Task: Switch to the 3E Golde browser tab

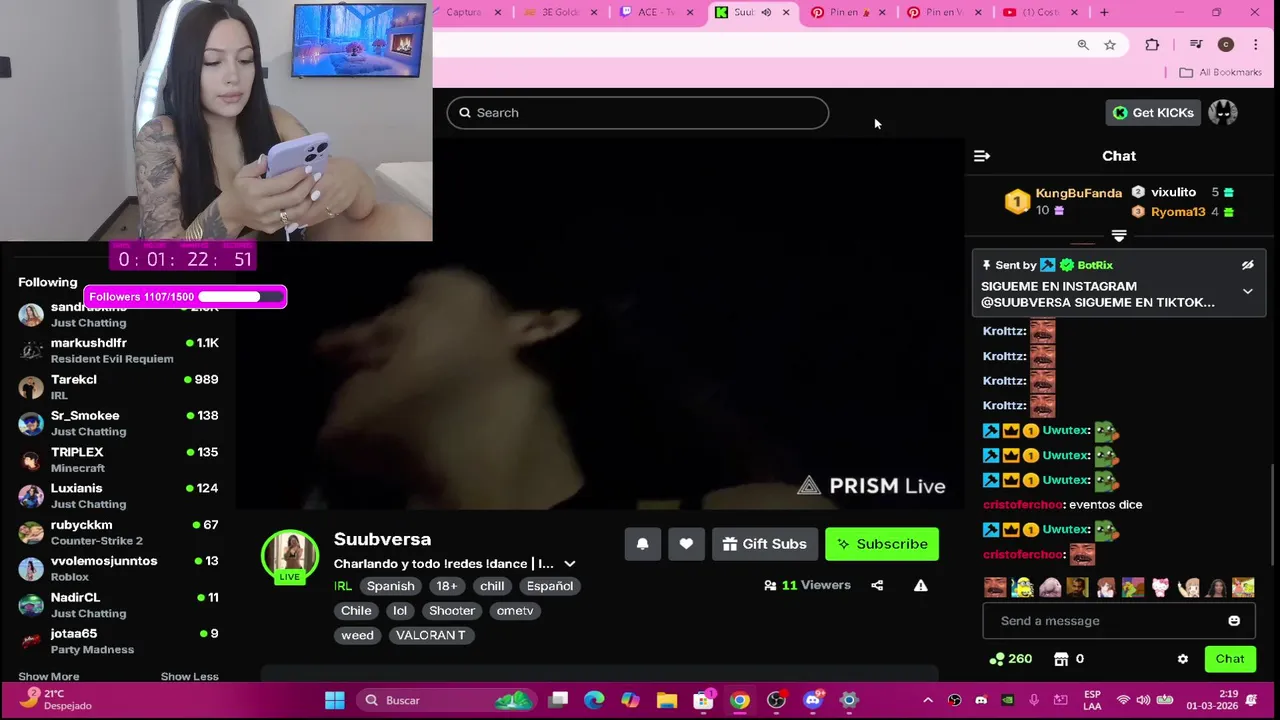Action: (562, 12)
